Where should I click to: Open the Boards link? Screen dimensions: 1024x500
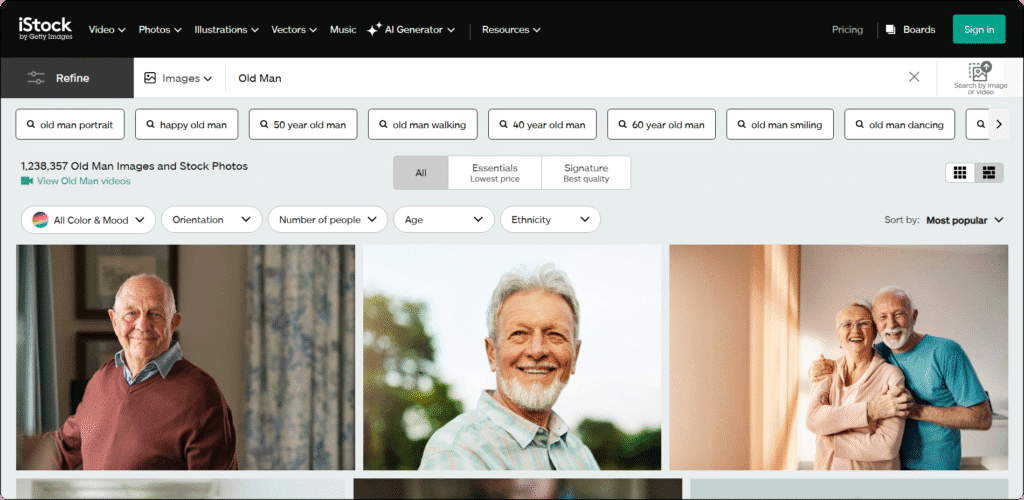(x=910, y=29)
